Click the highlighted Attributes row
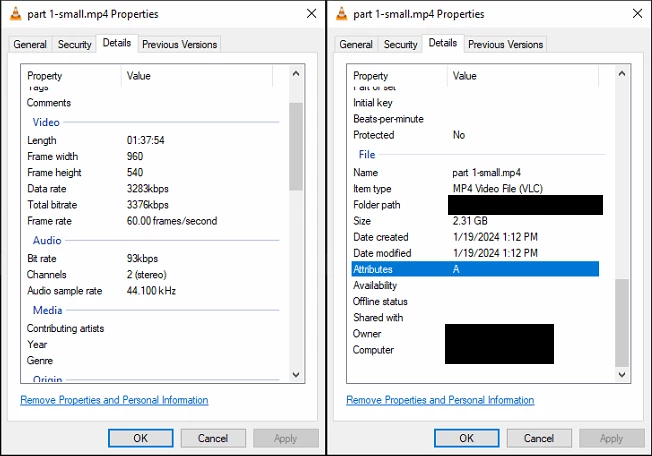This screenshot has height=456, width=652. point(475,269)
